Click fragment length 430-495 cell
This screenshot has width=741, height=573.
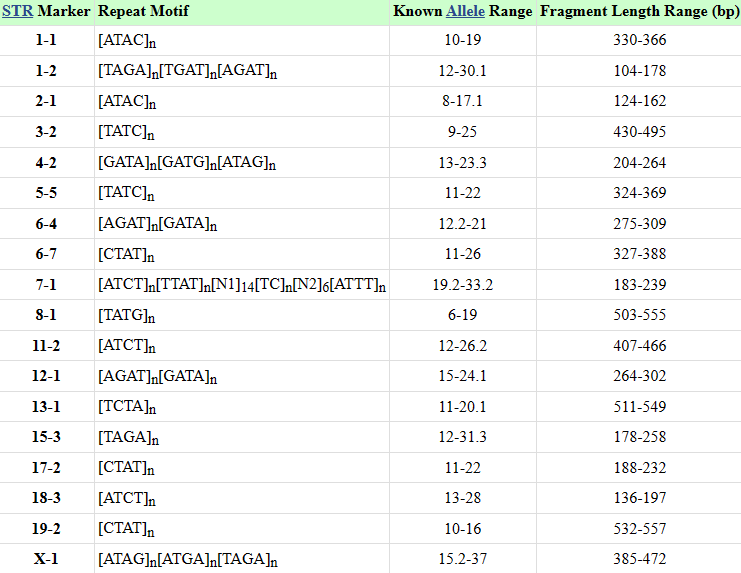click(x=639, y=132)
